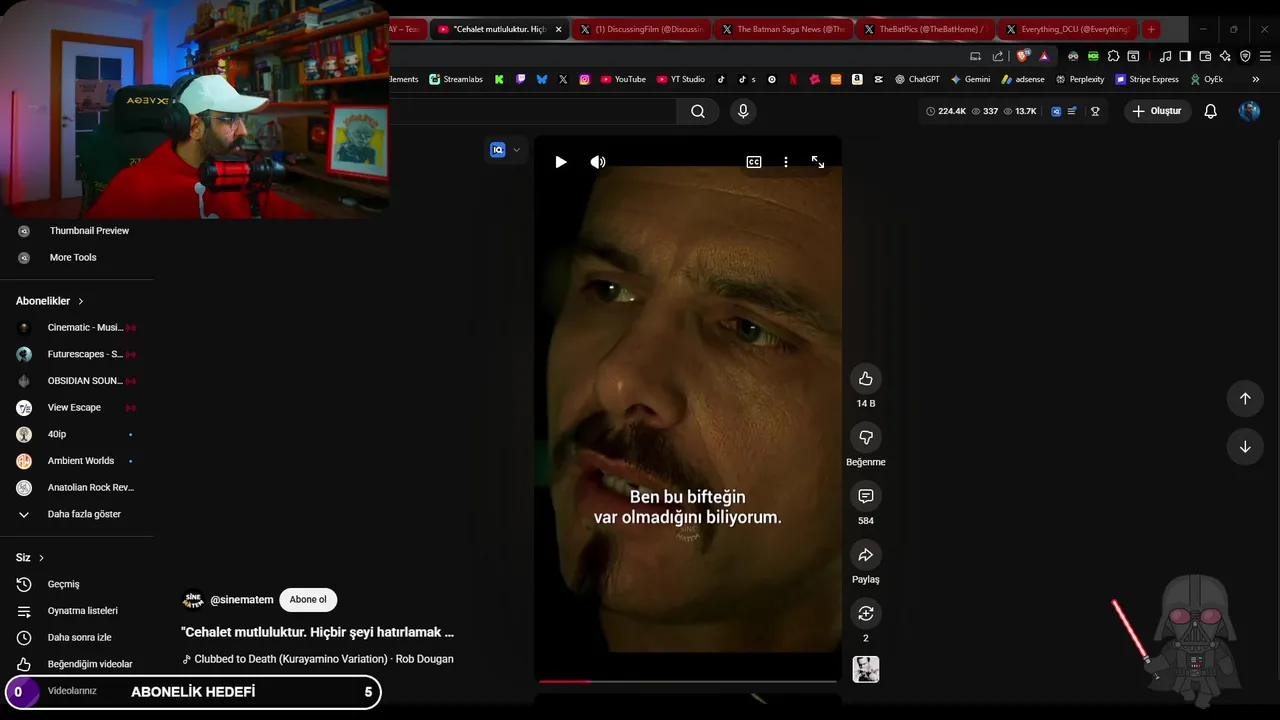Expand the Abonelikler section chevron
Viewport: 1280px width, 720px height.
(81, 301)
